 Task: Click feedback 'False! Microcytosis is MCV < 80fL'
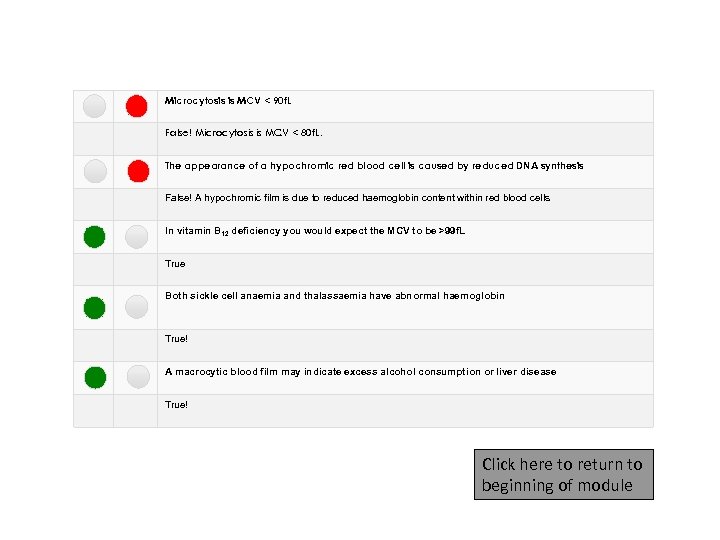tap(245, 133)
